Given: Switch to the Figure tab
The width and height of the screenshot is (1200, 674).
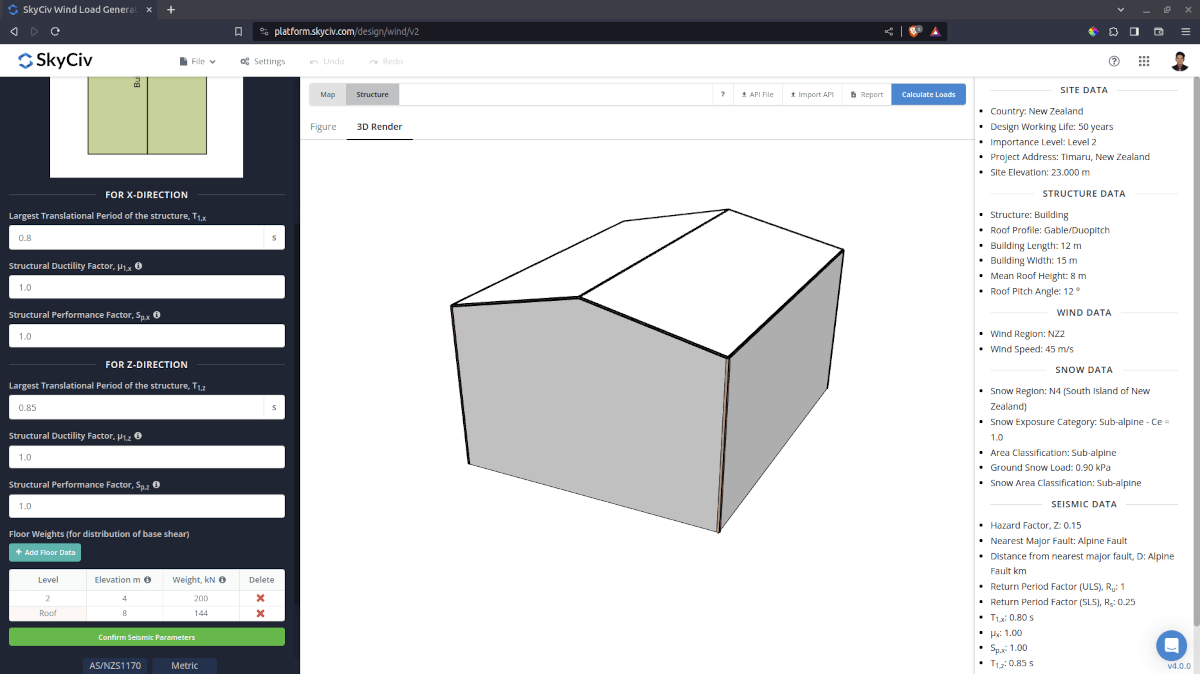Looking at the screenshot, I should coord(323,127).
